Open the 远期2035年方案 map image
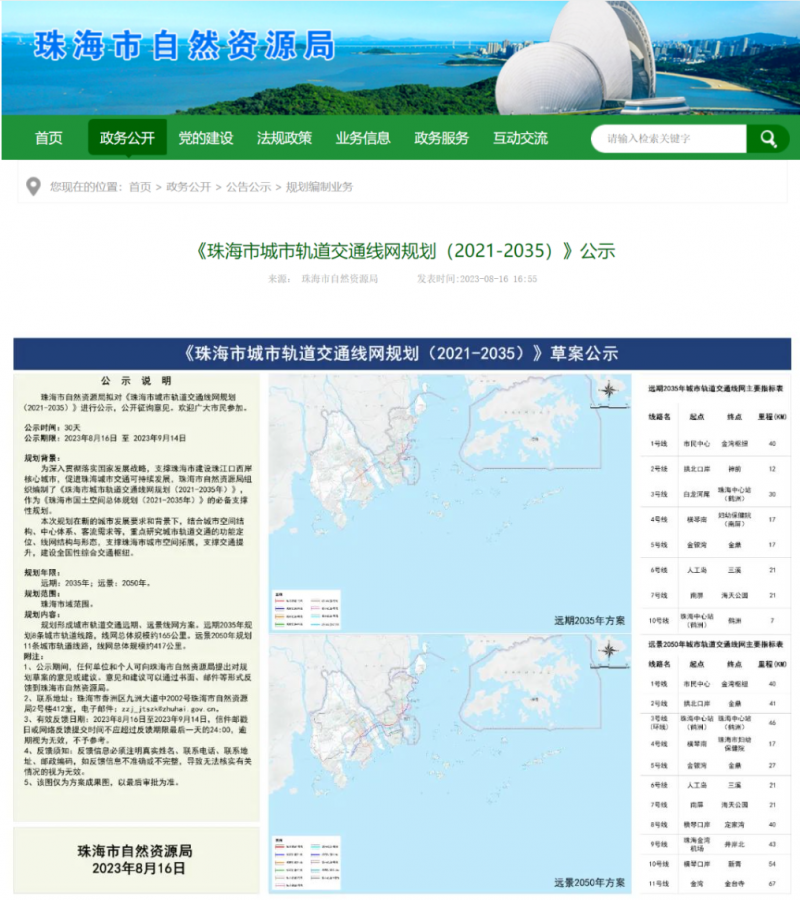The width and height of the screenshot is (800, 900). coord(450,500)
